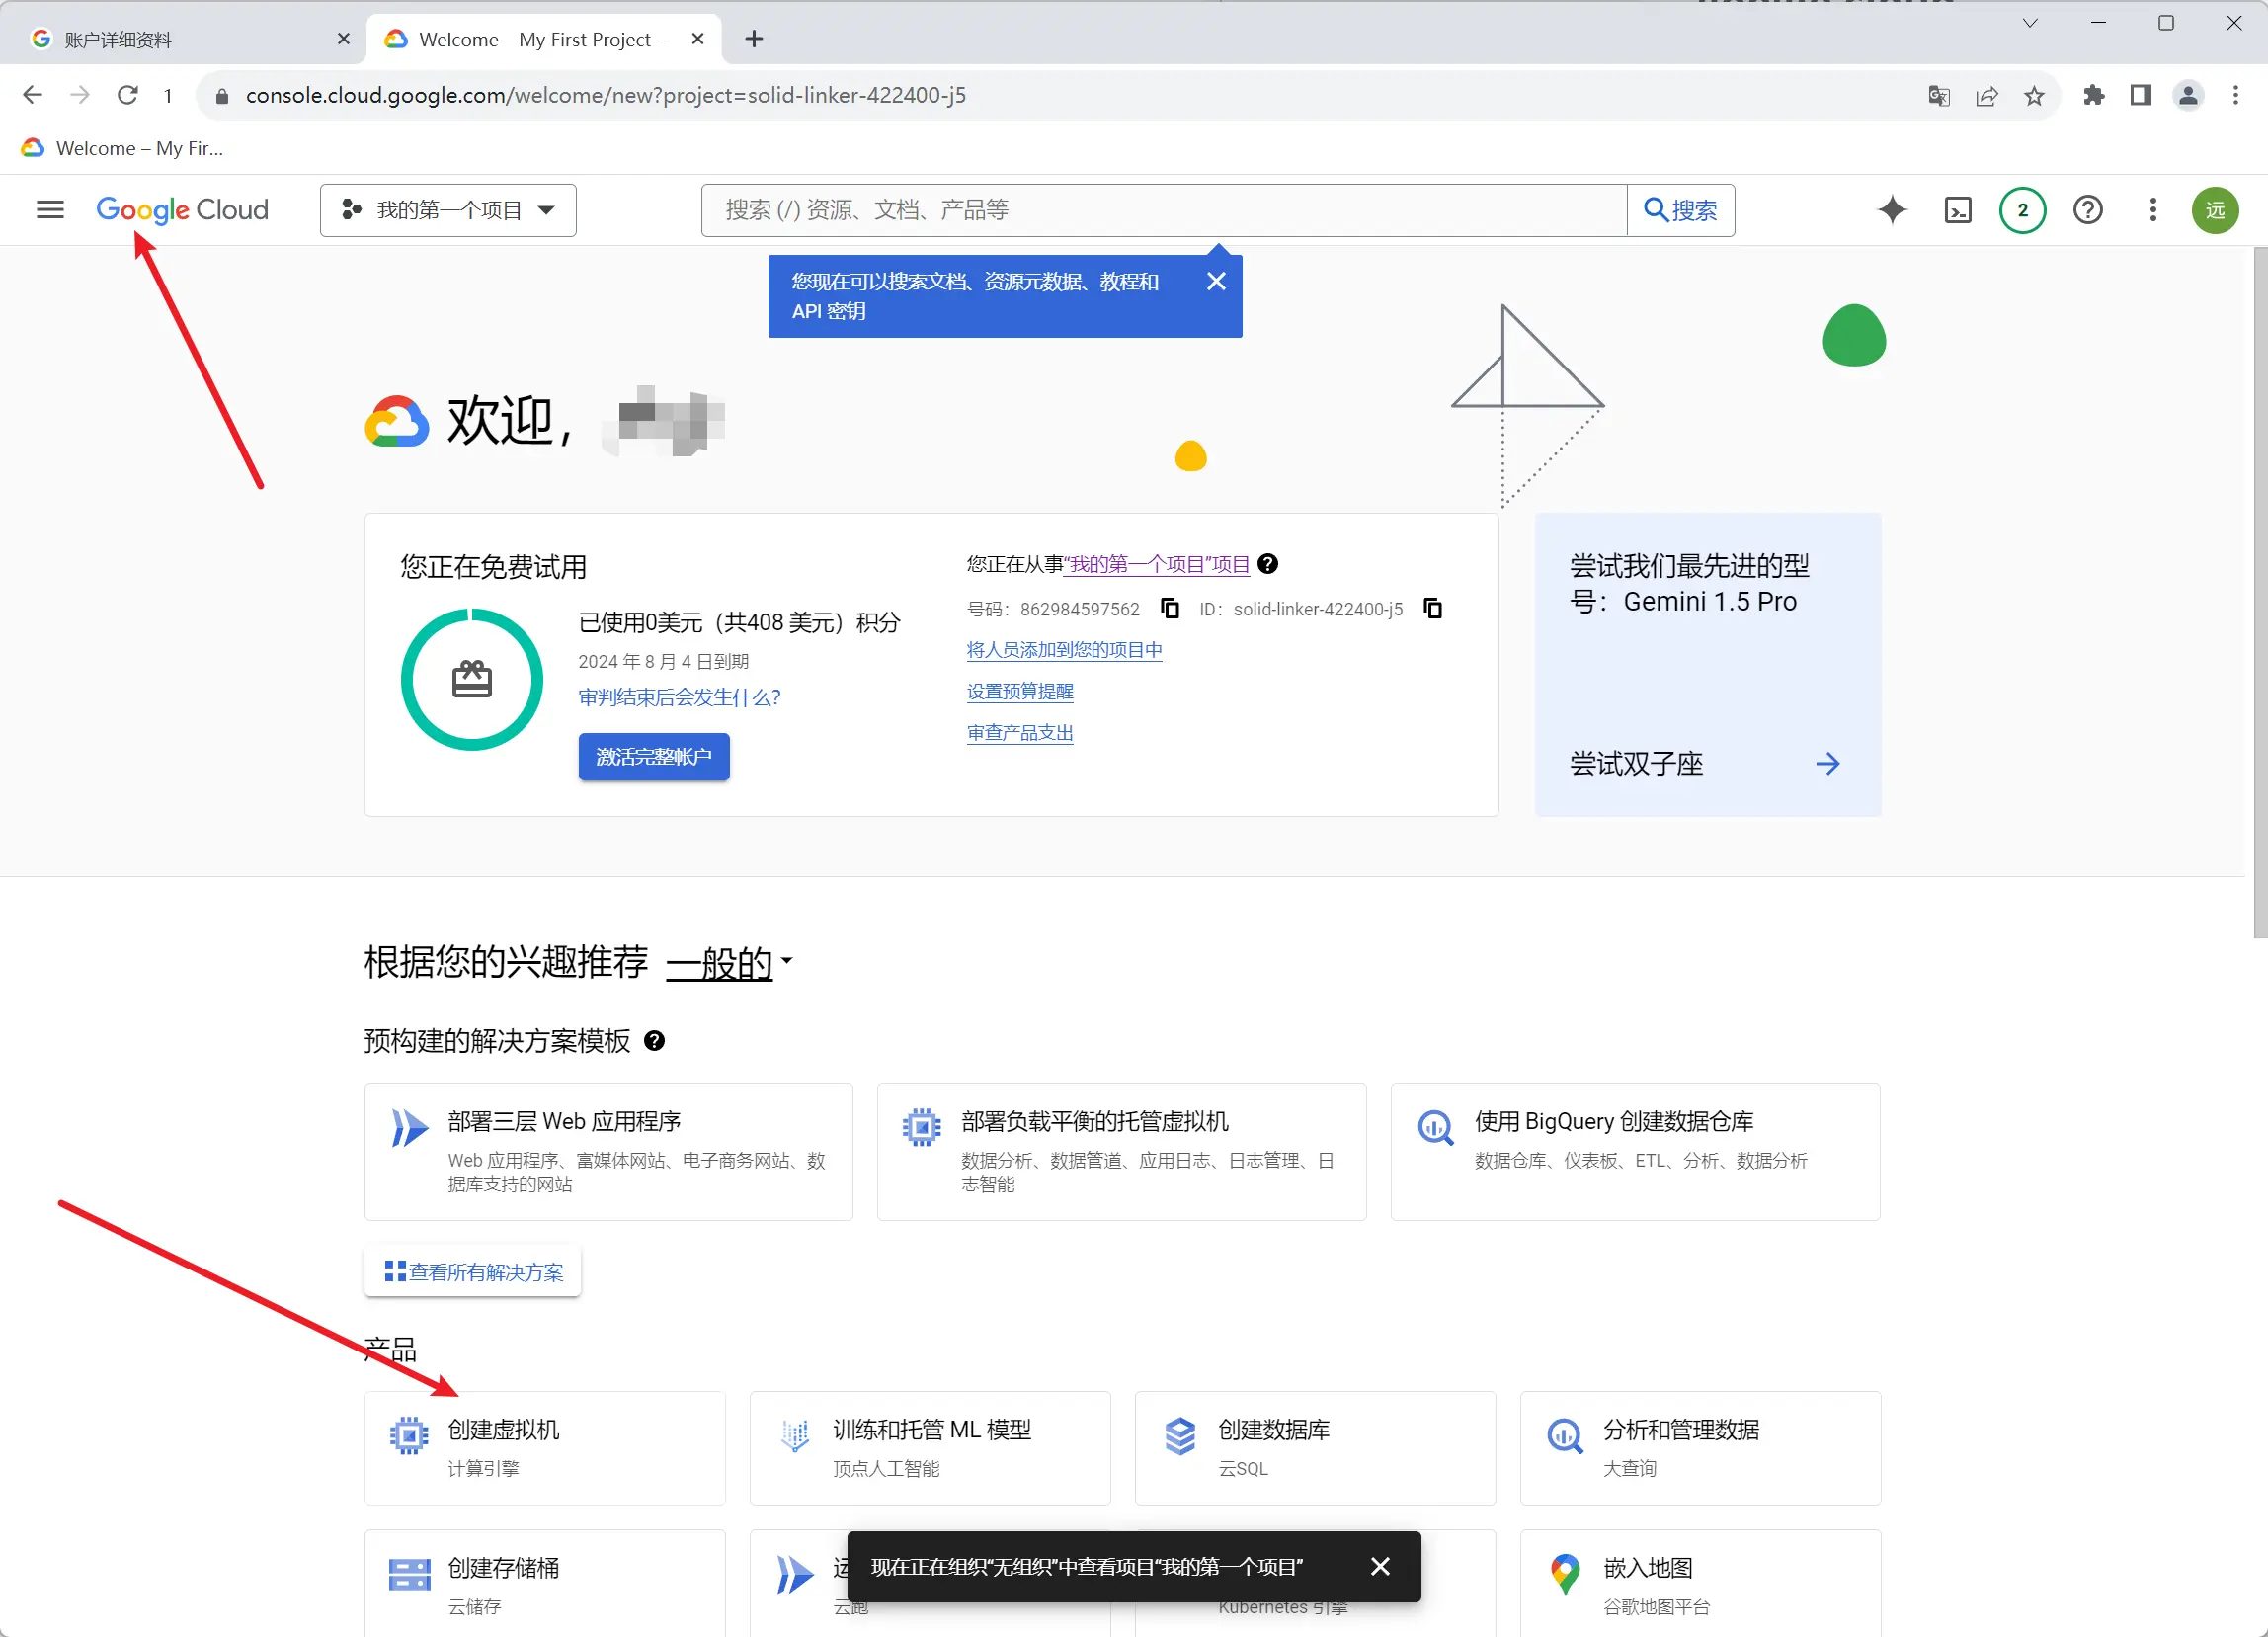Dismiss the dark toast notification
The width and height of the screenshot is (2268, 1637).
coord(1380,1566)
